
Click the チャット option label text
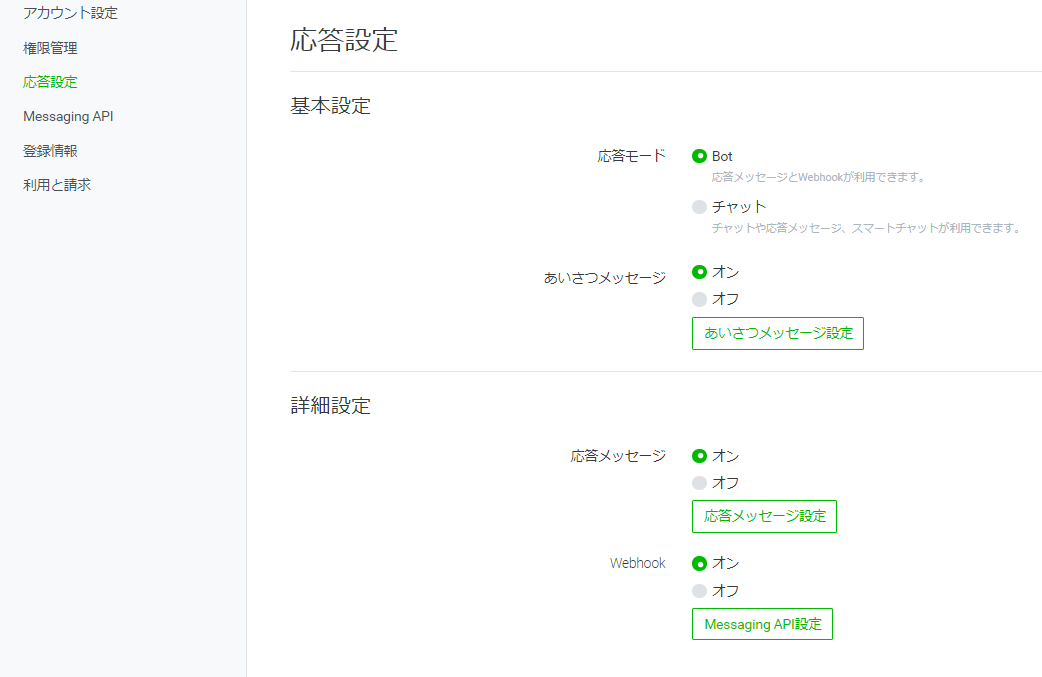pos(739,207)
